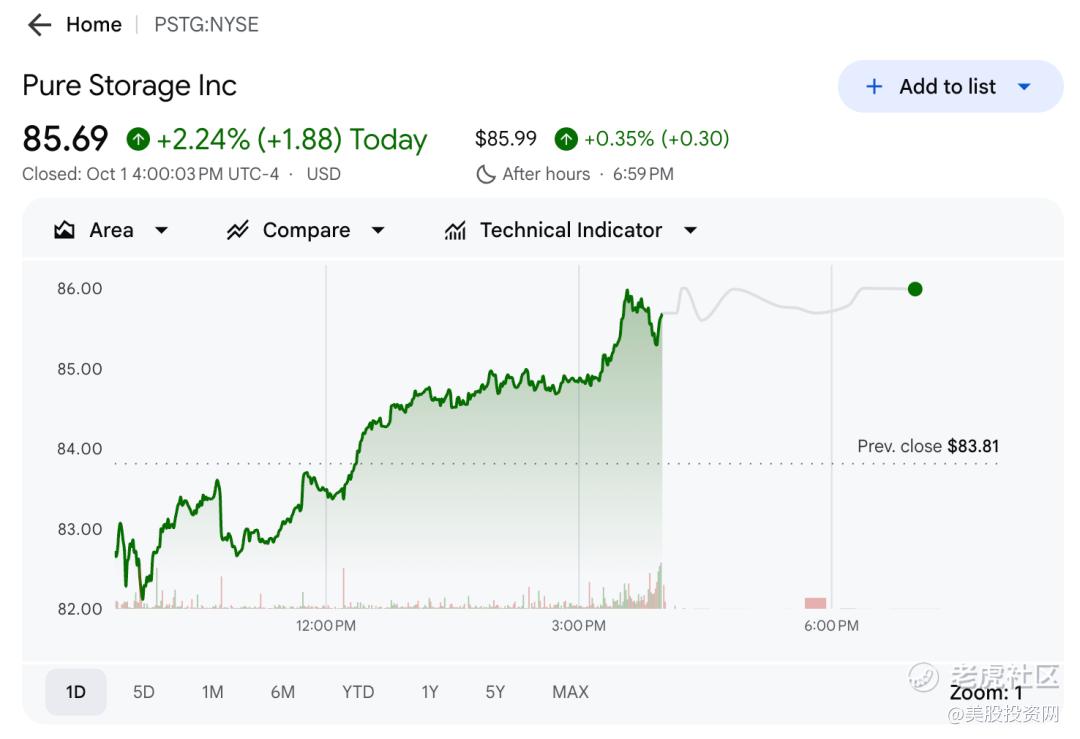Click the plus icon in Add to list
This screenshot has height=739, width=1080.
(874, 87)
